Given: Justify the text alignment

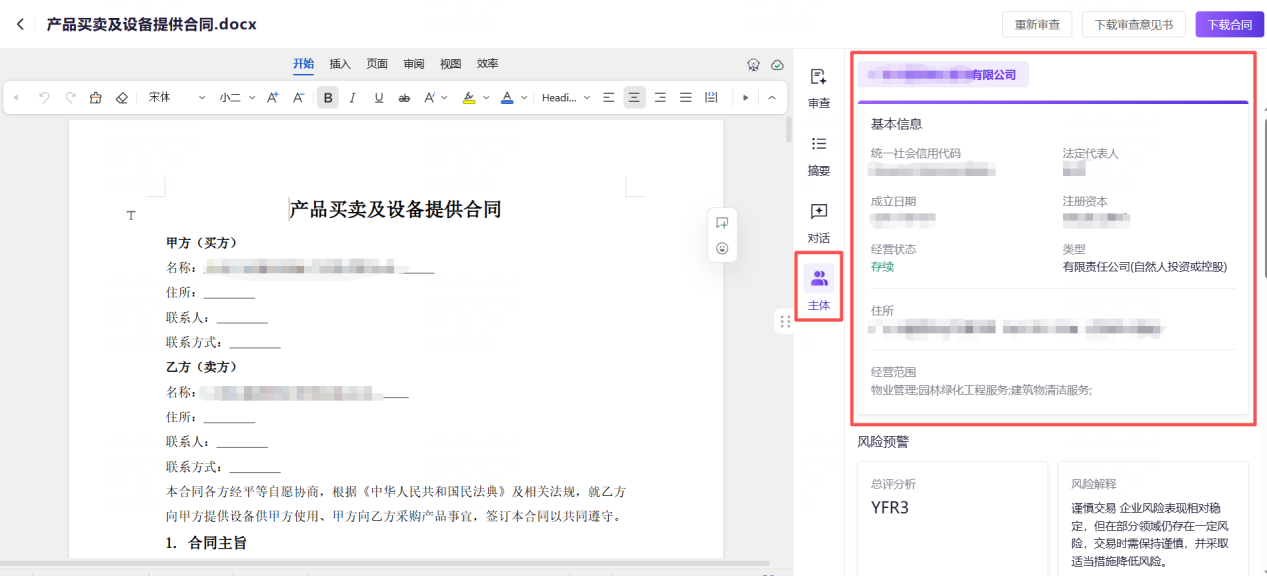Looking at the screenshot, I should click(686, 98).
